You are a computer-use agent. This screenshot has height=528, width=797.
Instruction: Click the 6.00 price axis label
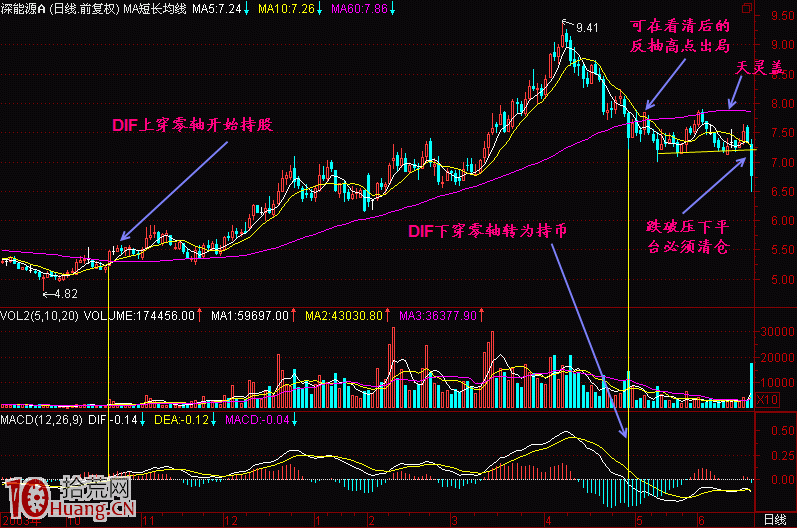[783, 221]
